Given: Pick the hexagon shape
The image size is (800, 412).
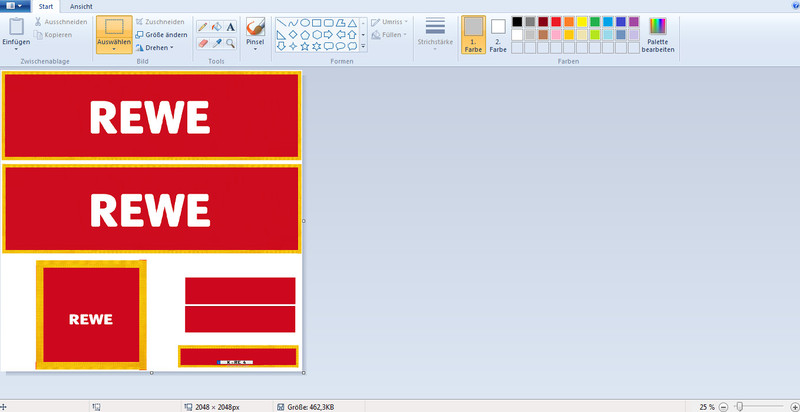Looking at the screenshot, I should [x=316, y=35].
